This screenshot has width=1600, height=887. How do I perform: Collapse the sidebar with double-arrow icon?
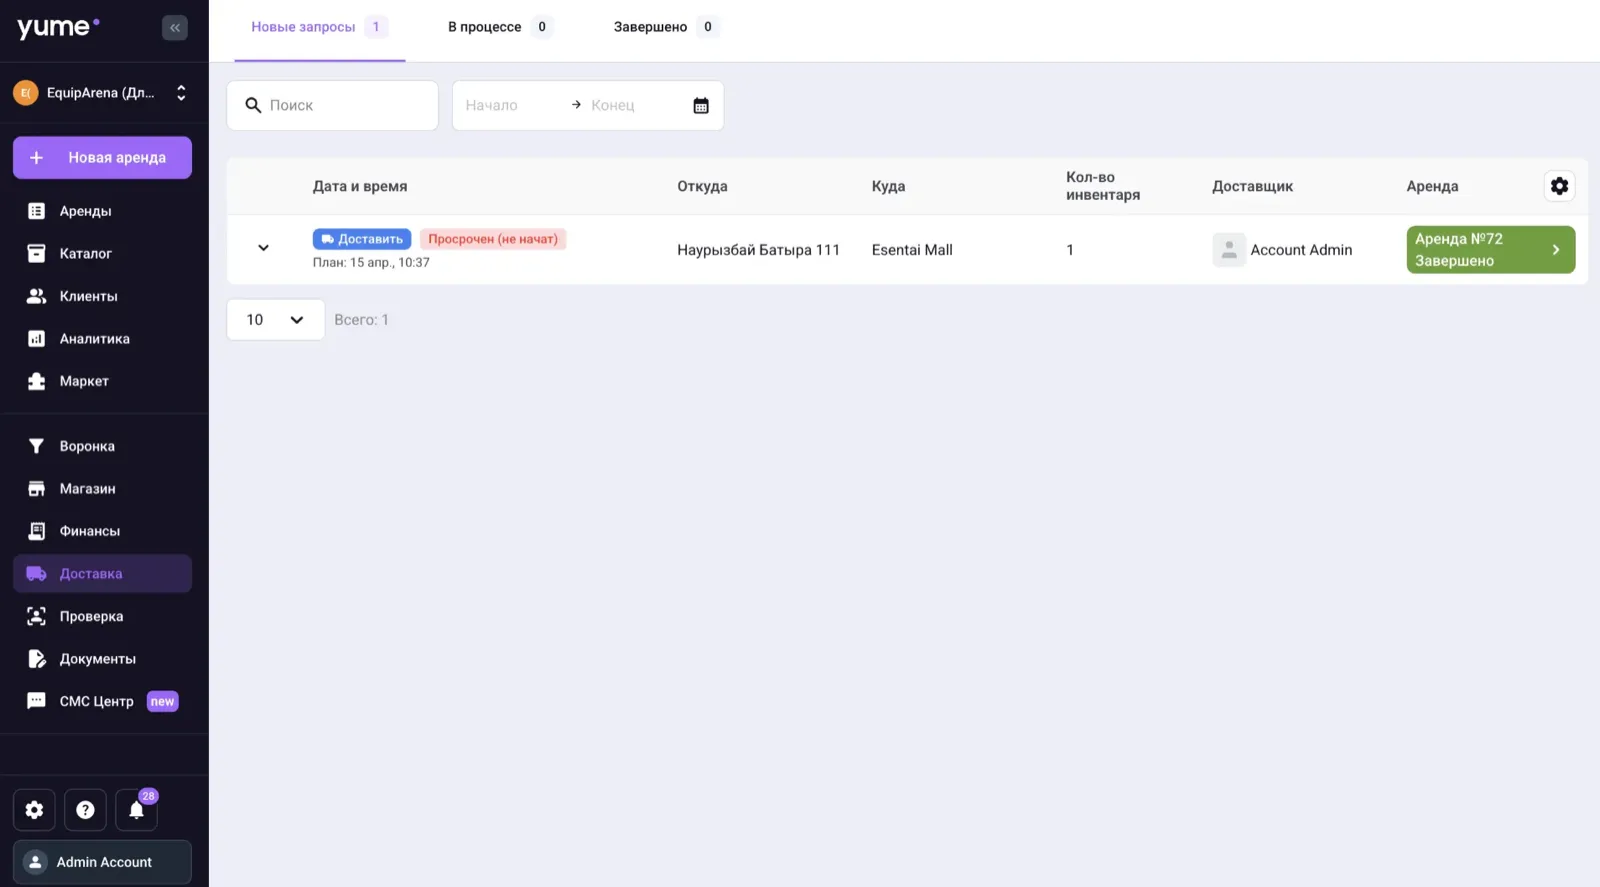coord(175,28)
